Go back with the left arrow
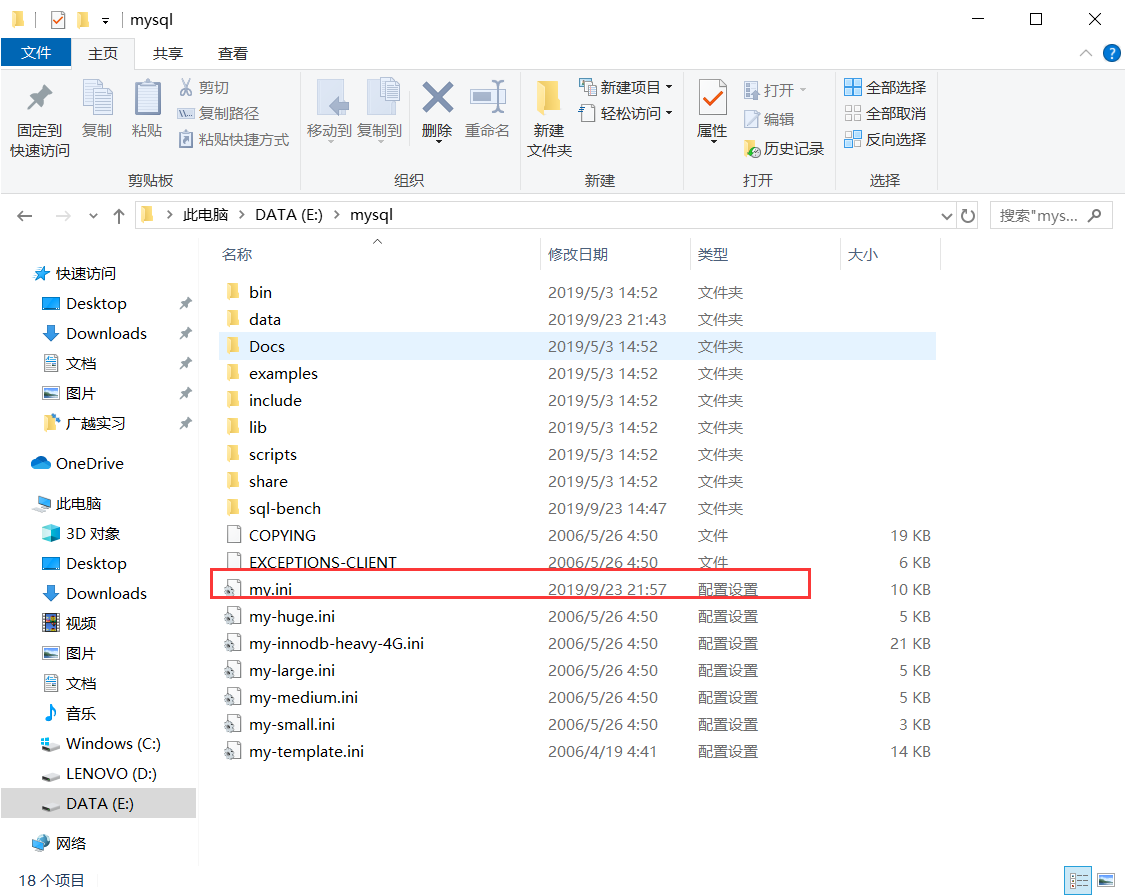The image size is (1126, 896). point(24,215)
